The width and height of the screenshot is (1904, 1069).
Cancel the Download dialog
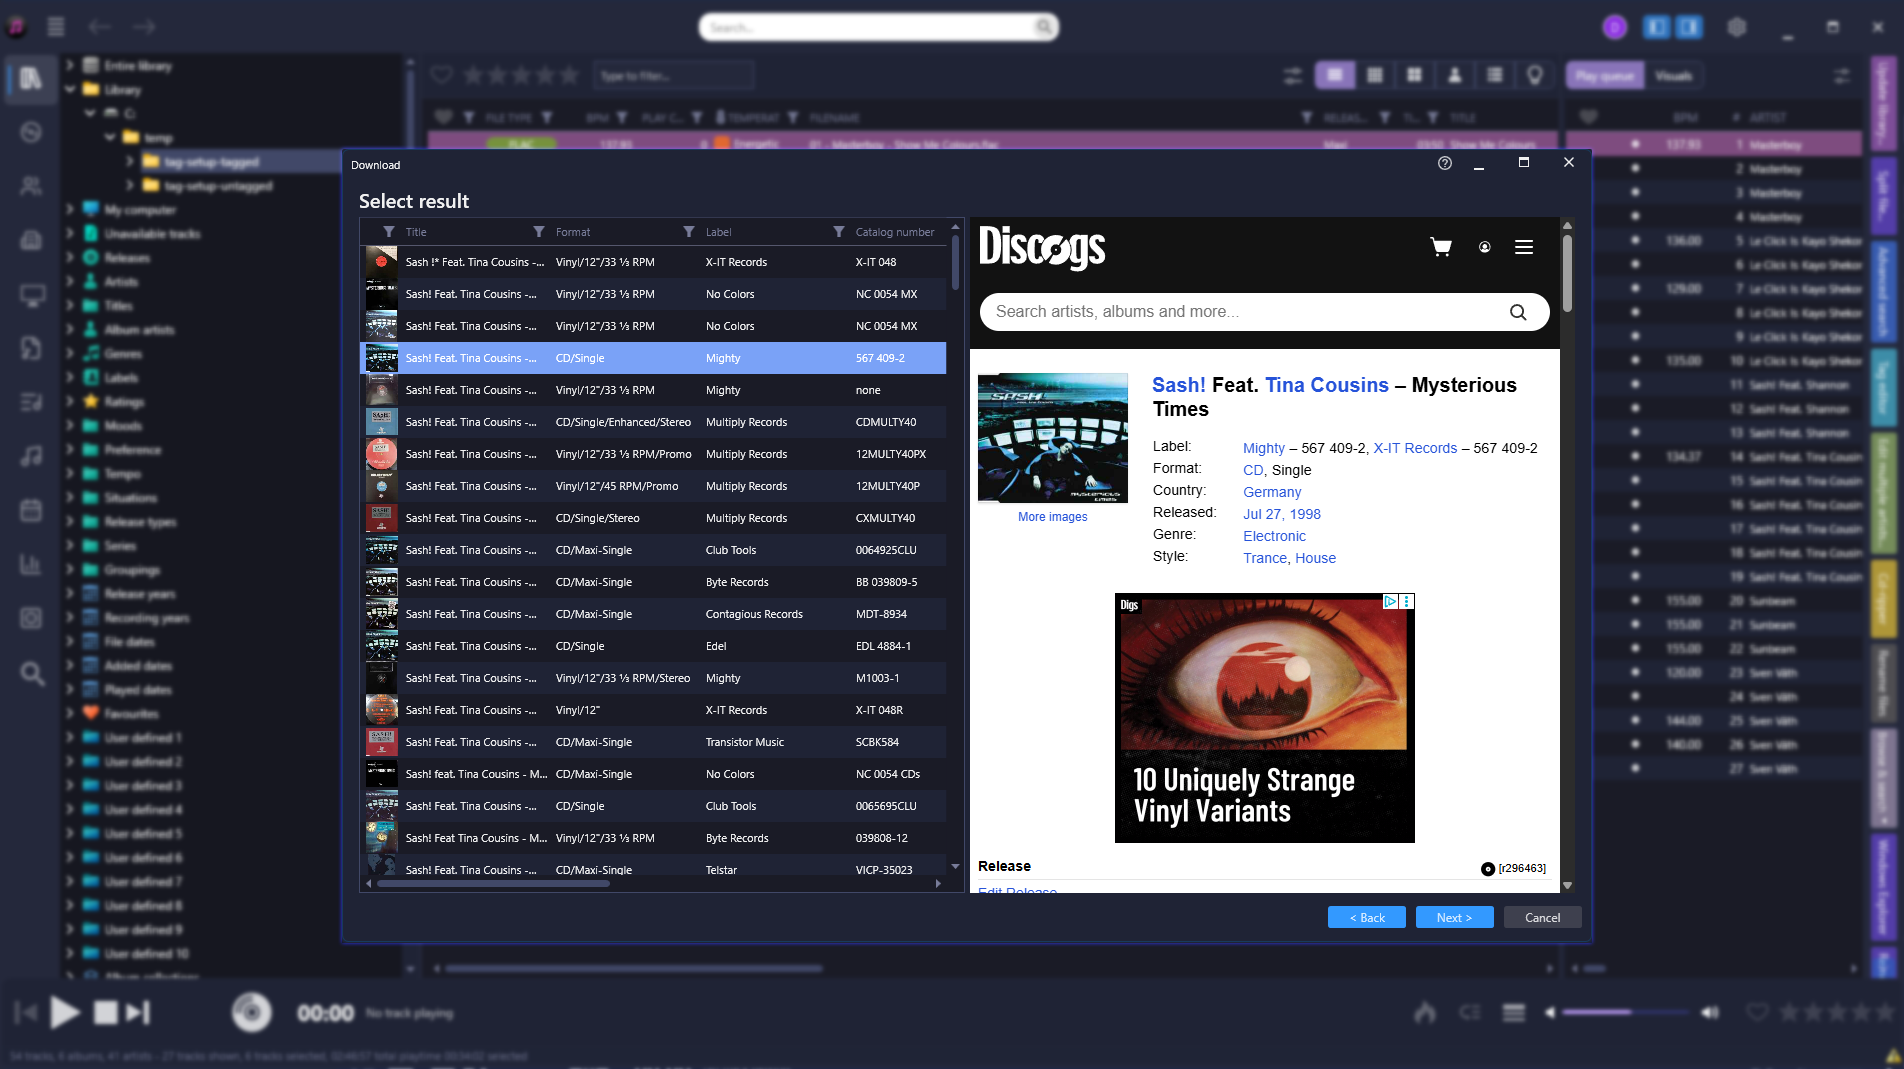point(1542,917)
